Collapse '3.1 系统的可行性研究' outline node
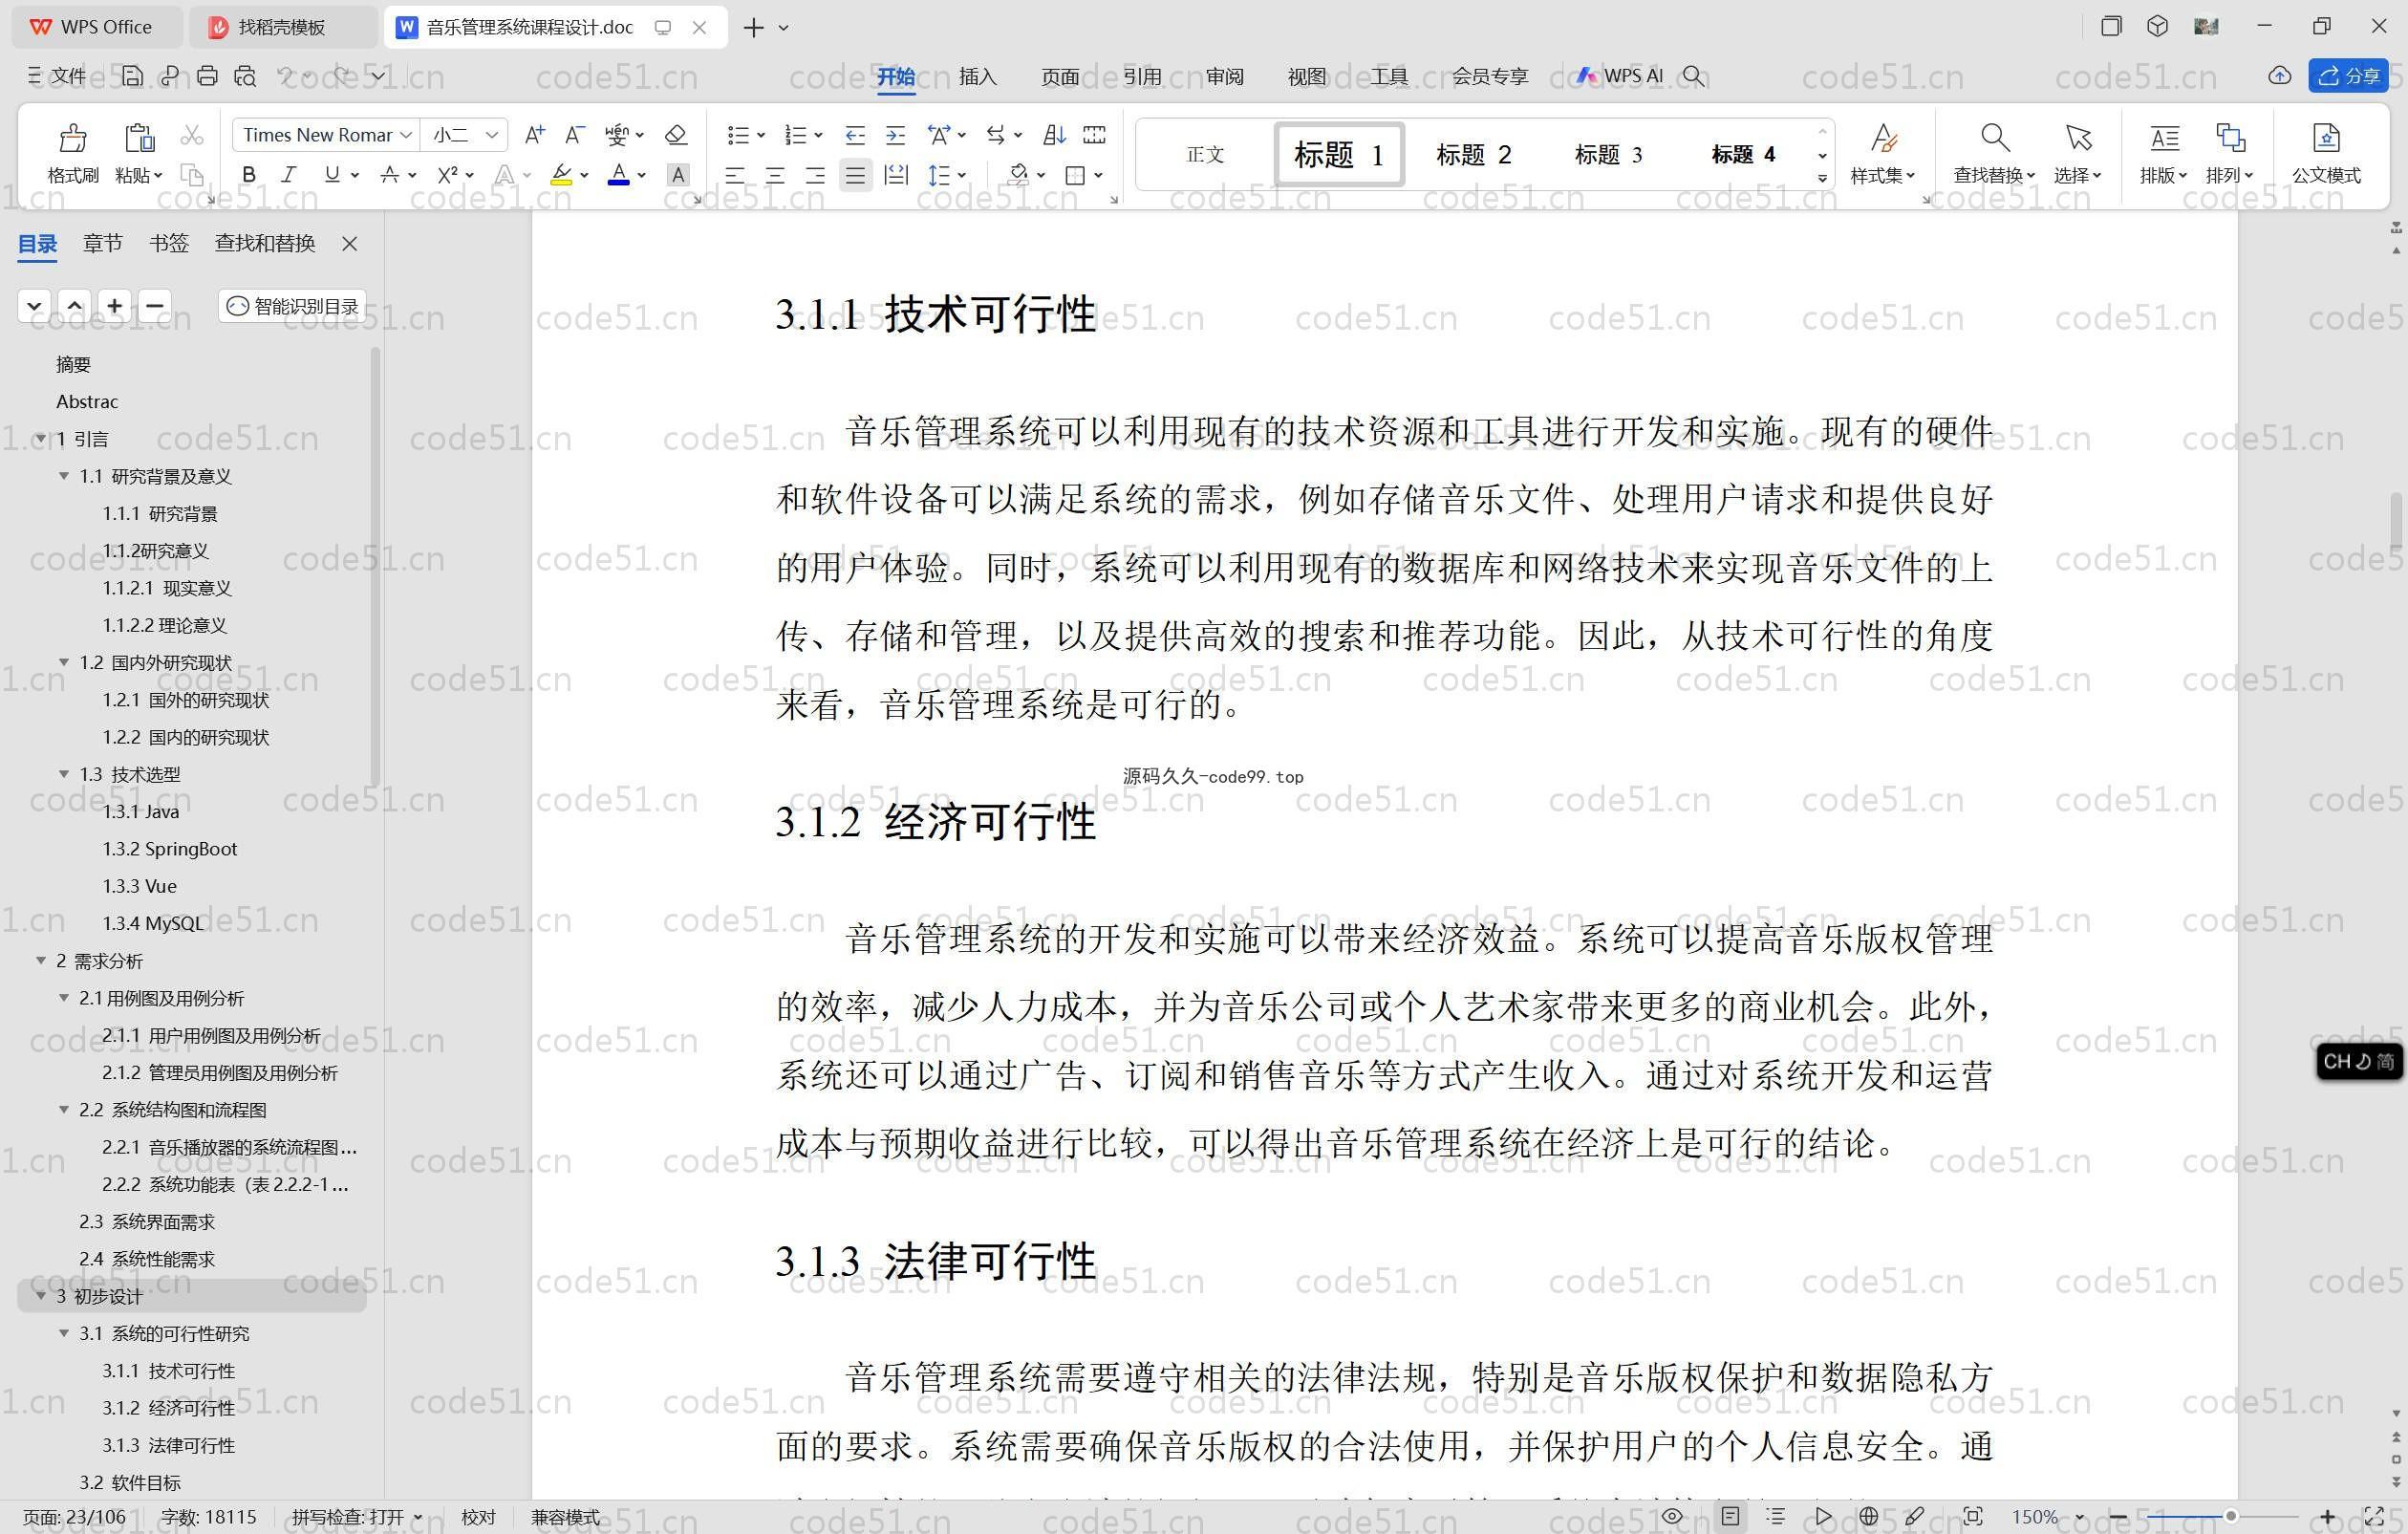Viewport: 2408px width, 1534px height. [x=64, y=1334]
